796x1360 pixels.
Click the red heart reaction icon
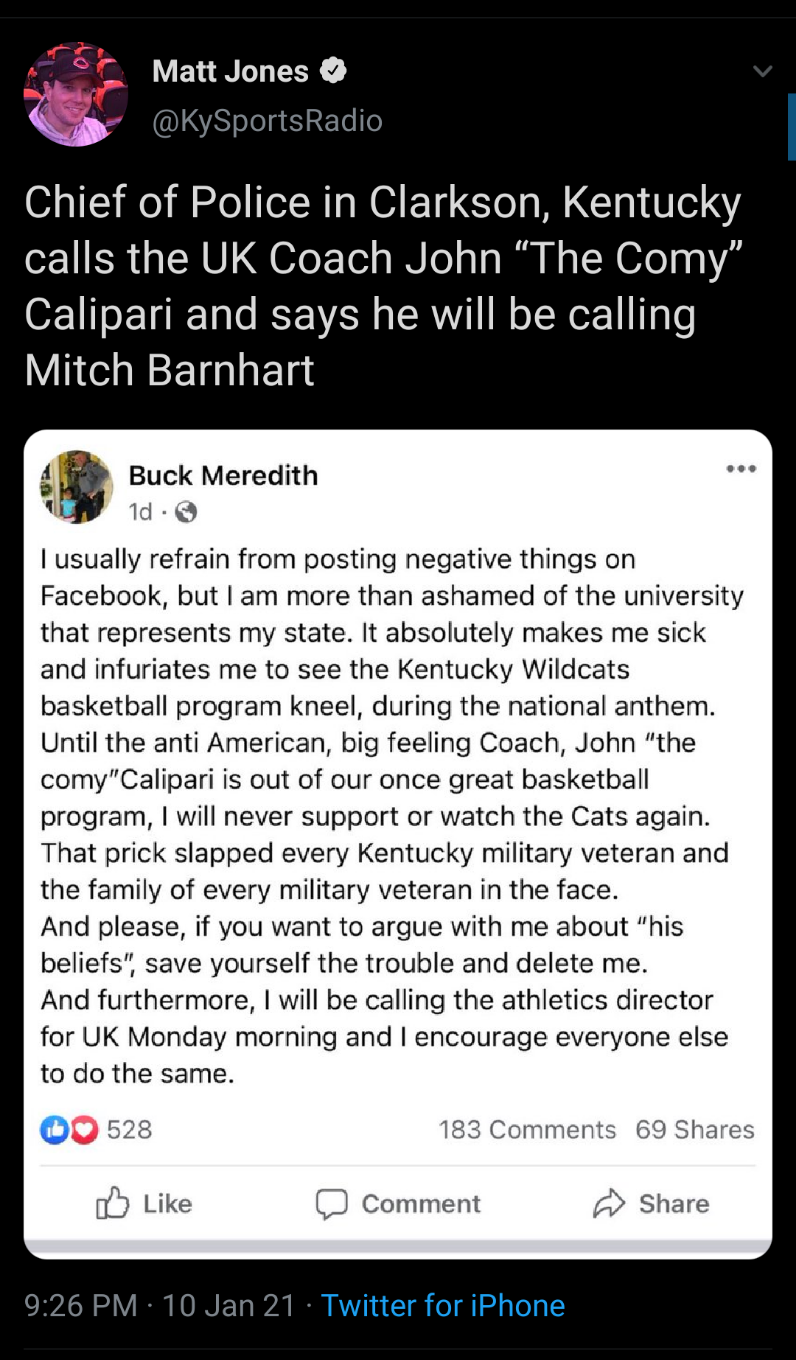click(85, 1130)
